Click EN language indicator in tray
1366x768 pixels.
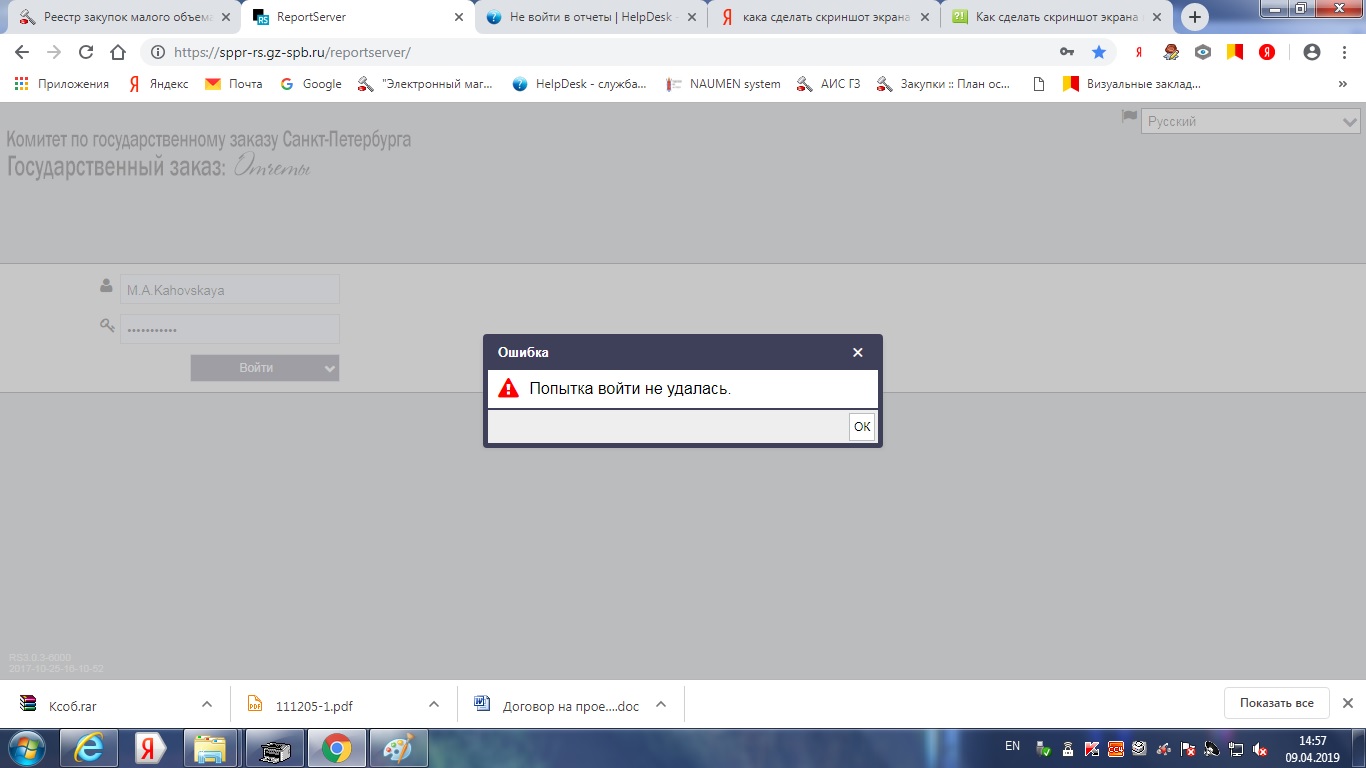(1012, 746)
